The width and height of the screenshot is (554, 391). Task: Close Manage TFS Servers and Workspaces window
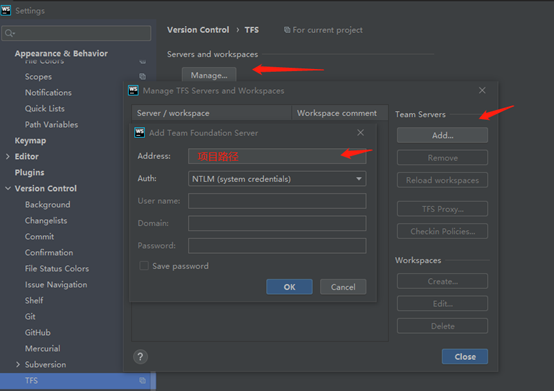coord(482,91)
